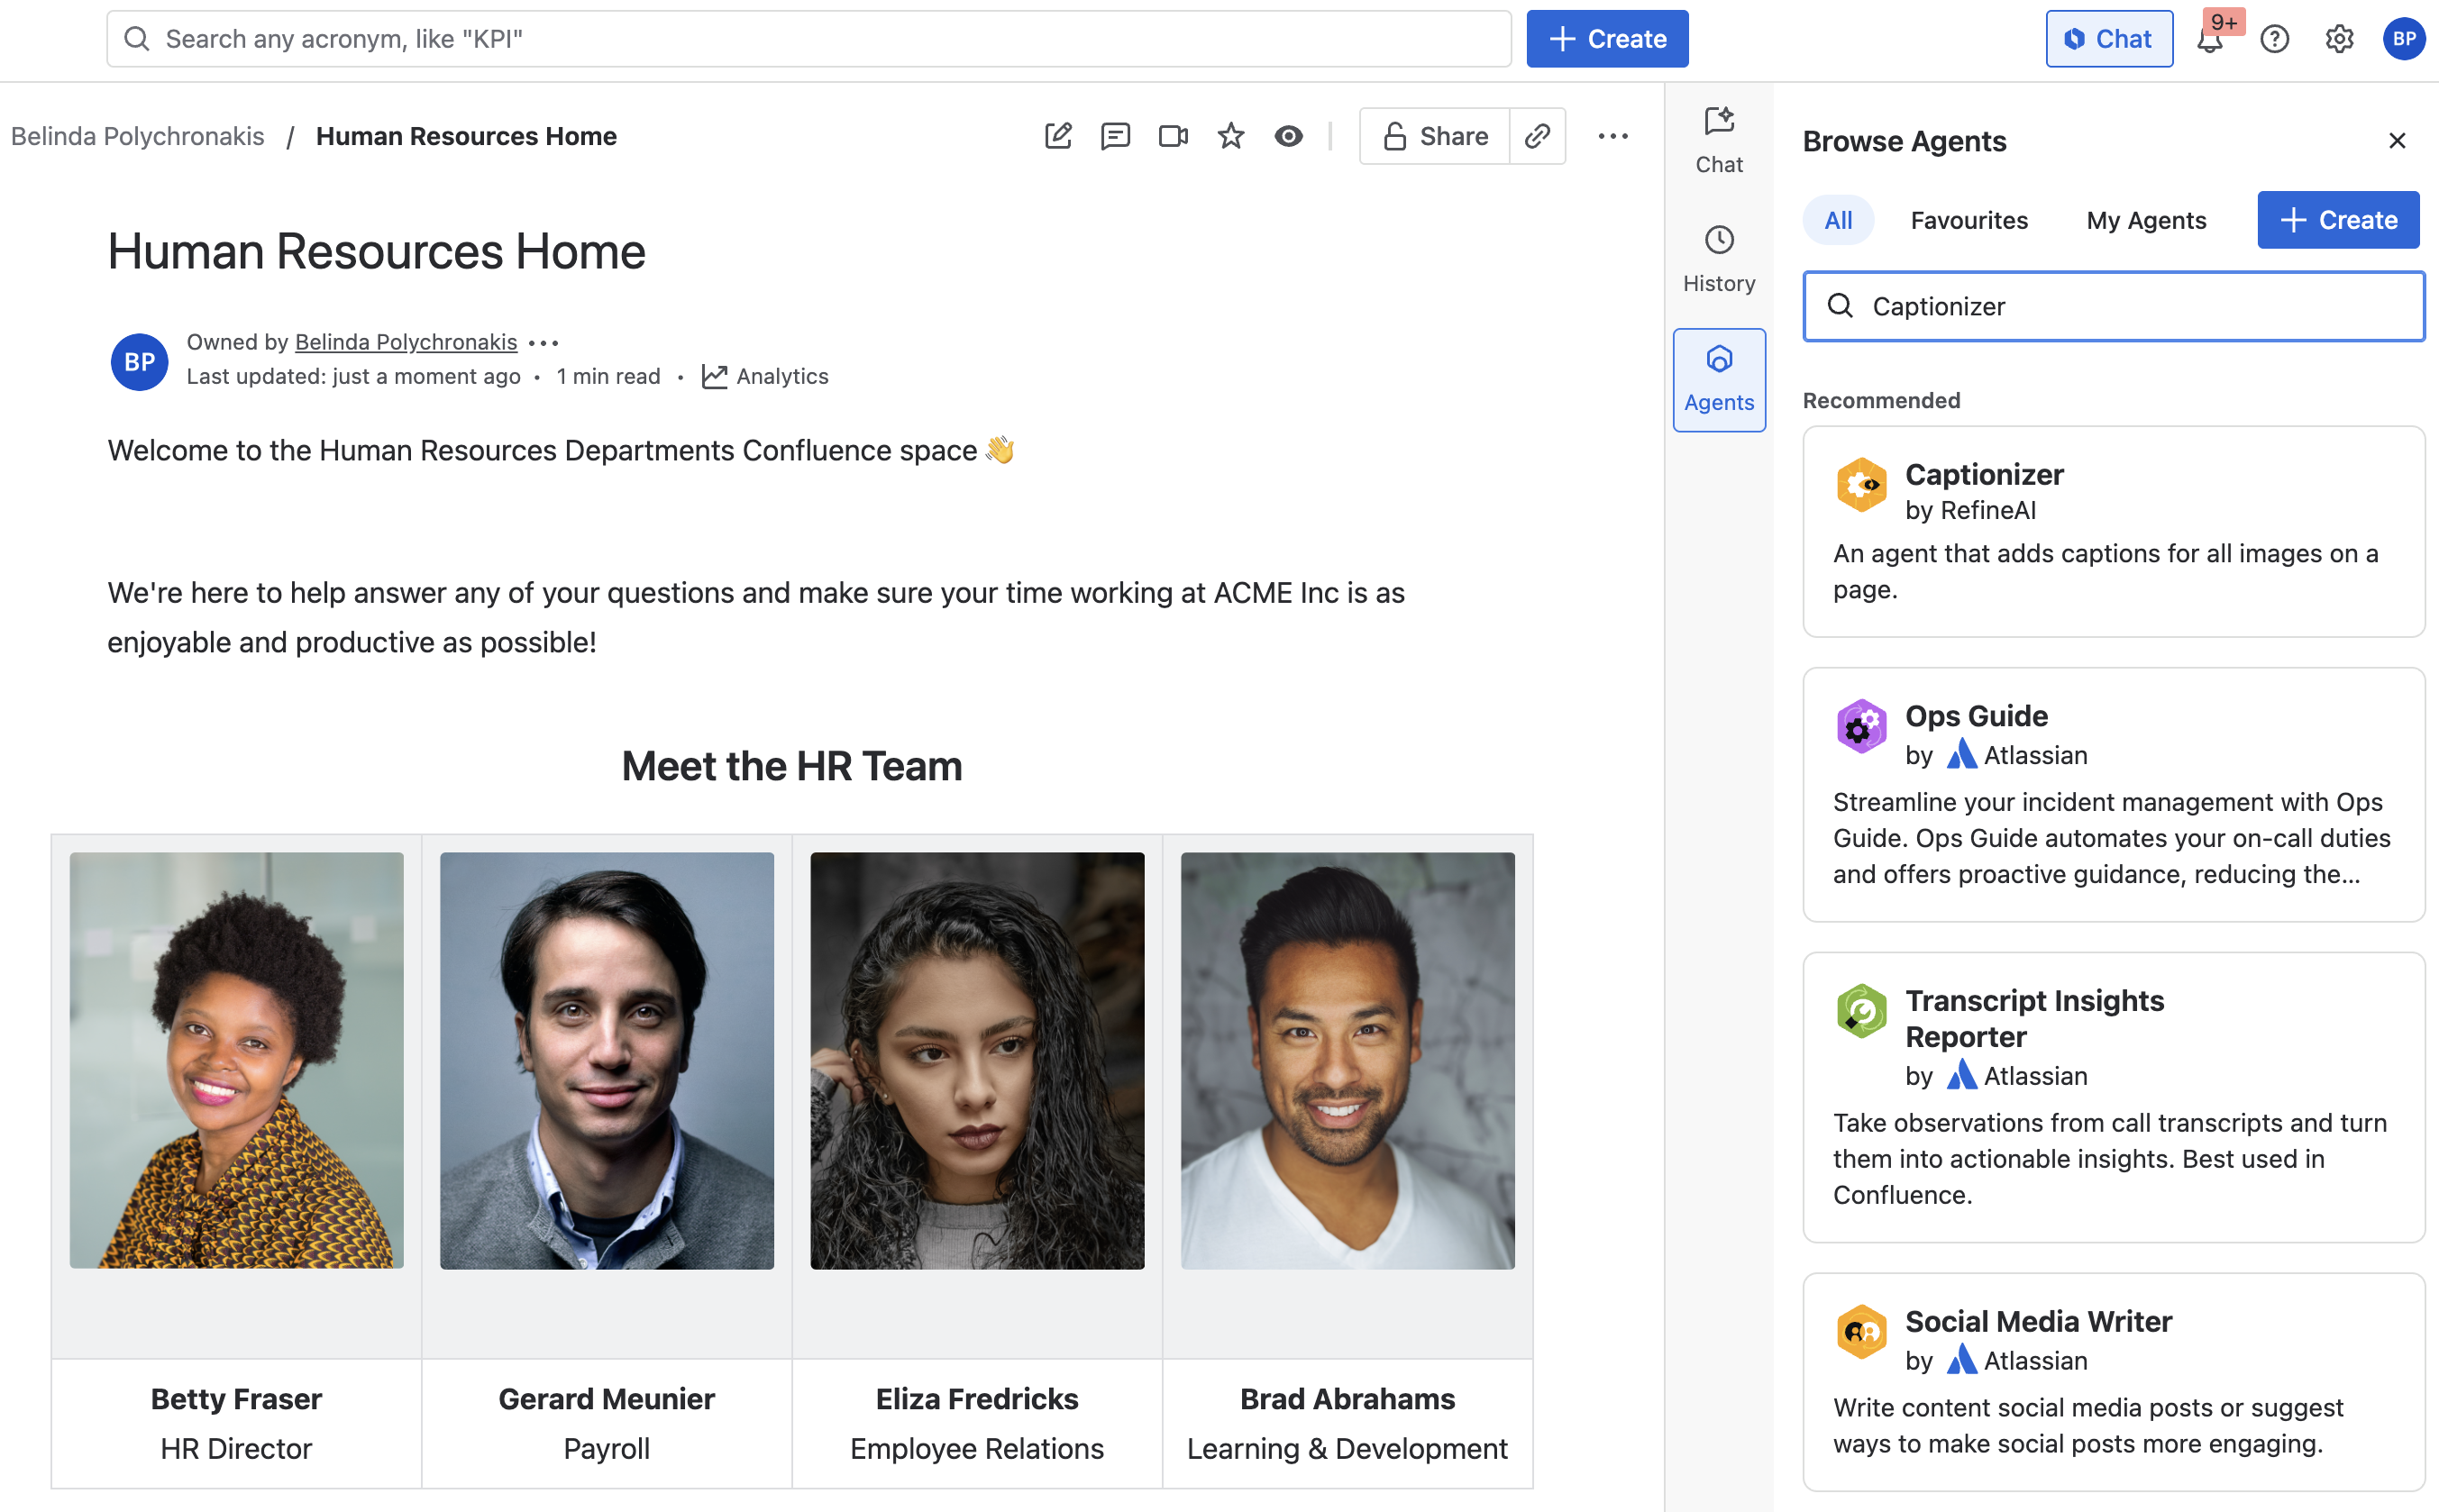Toggle the watch page eye icon
This screenshot has width=2439, height=1512.
[x=1288, y=136]
